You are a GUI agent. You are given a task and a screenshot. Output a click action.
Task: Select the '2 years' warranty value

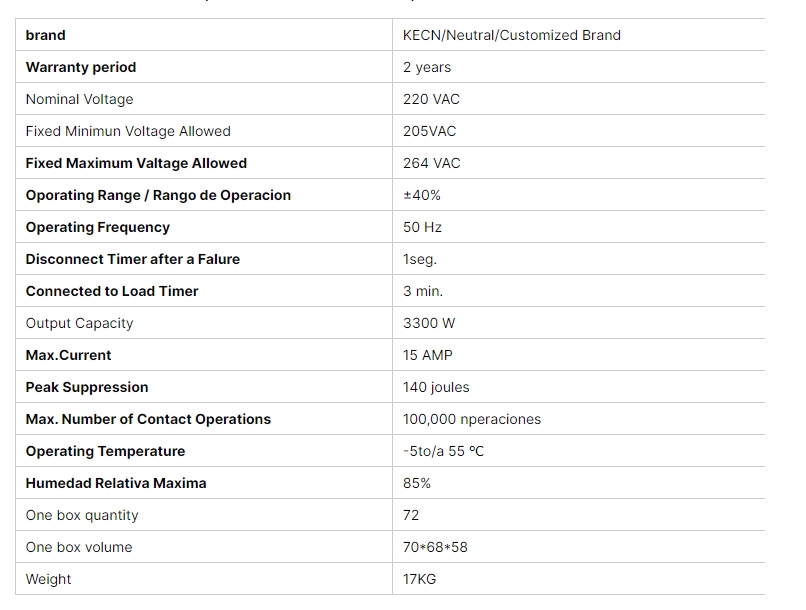(x=427, y=67)
